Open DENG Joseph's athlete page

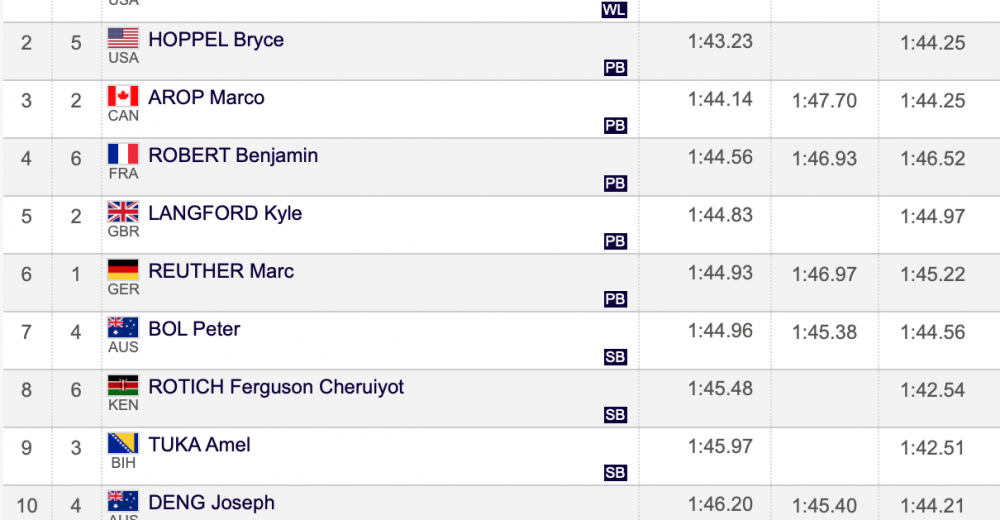211,503
